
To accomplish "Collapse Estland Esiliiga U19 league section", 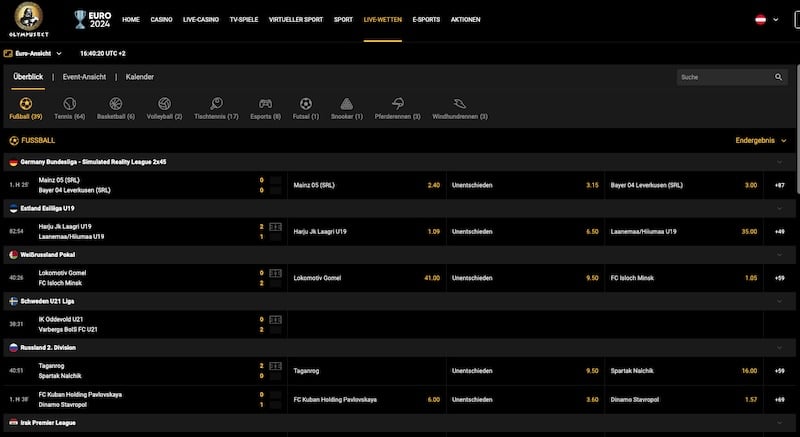I will (780, 209).
